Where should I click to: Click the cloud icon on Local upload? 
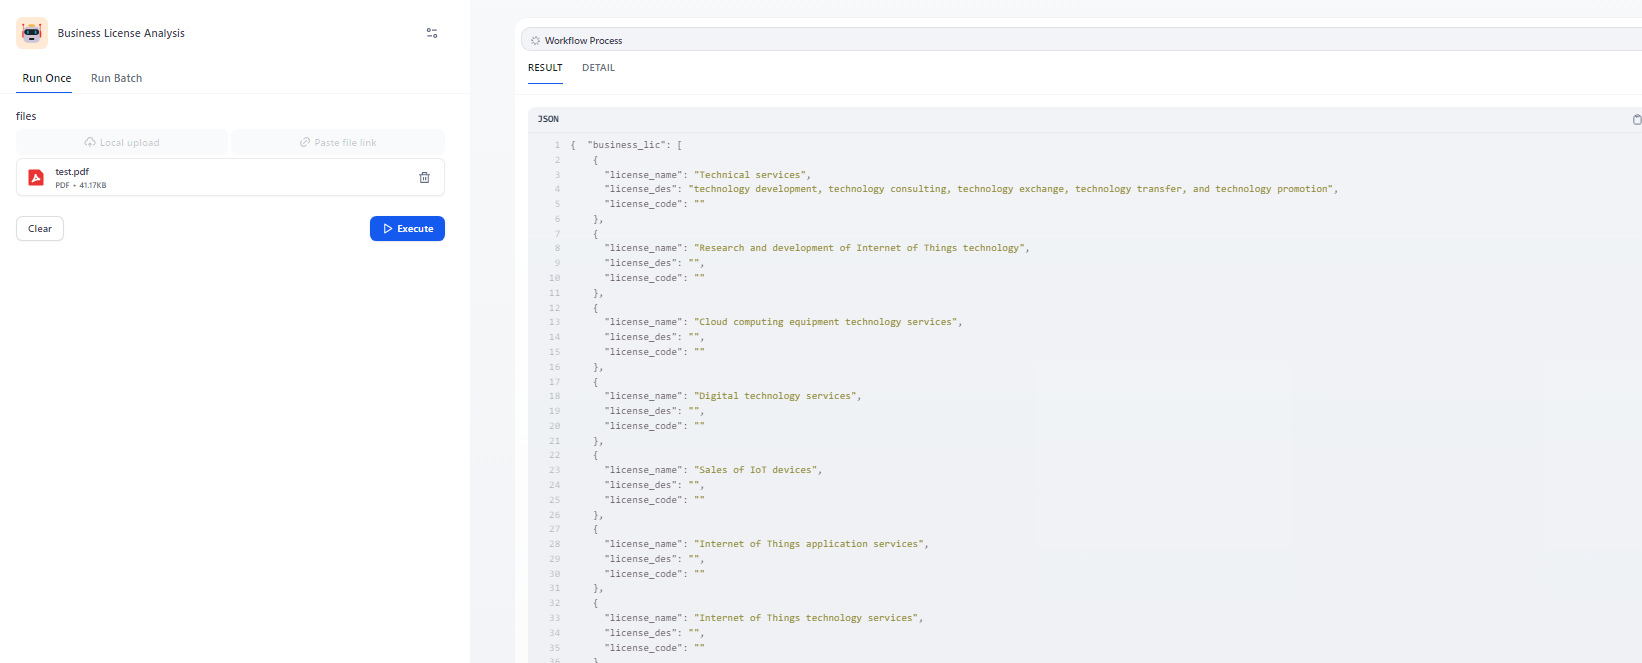[90, 142]
